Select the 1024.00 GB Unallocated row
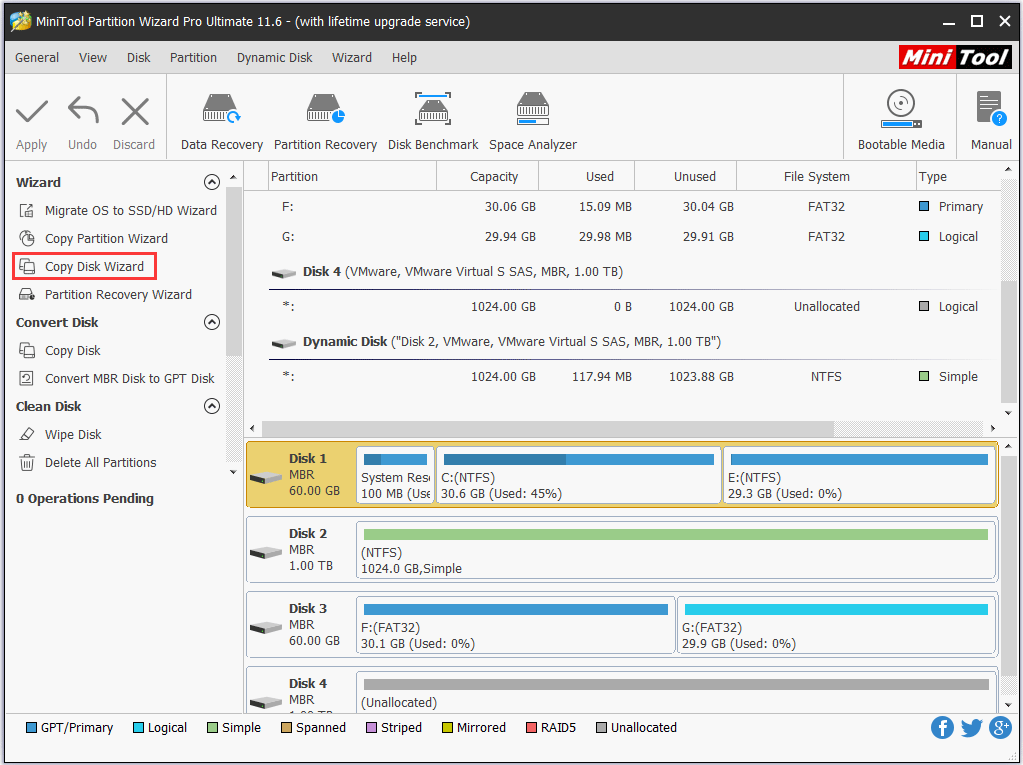Screen dimensions: 1023x765 pos(634,307)
